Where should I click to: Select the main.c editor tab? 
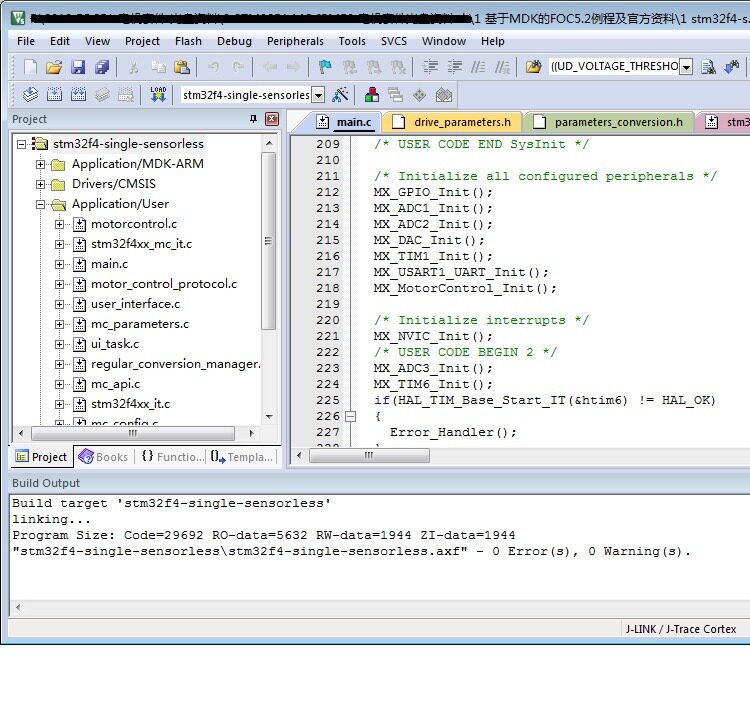(x=343, y=122)
